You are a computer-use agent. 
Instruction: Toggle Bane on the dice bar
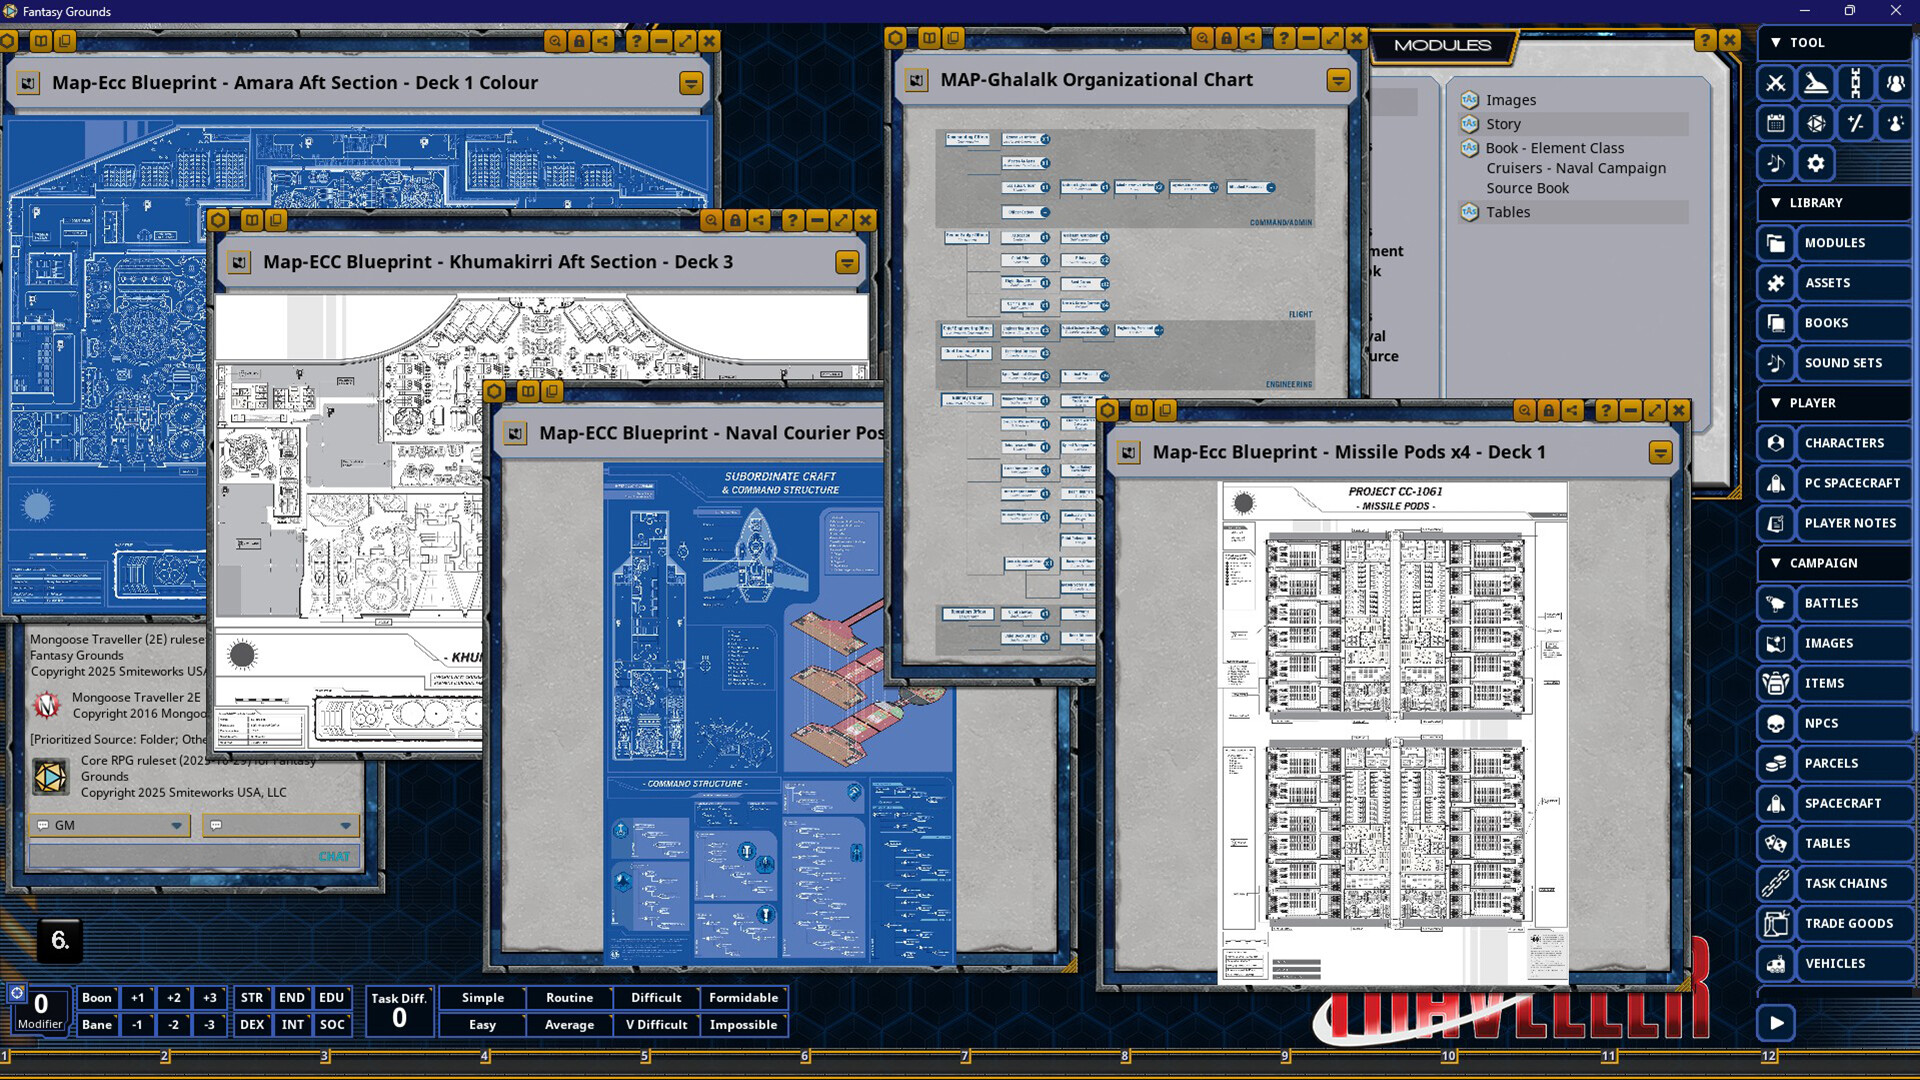[96, 1024]
